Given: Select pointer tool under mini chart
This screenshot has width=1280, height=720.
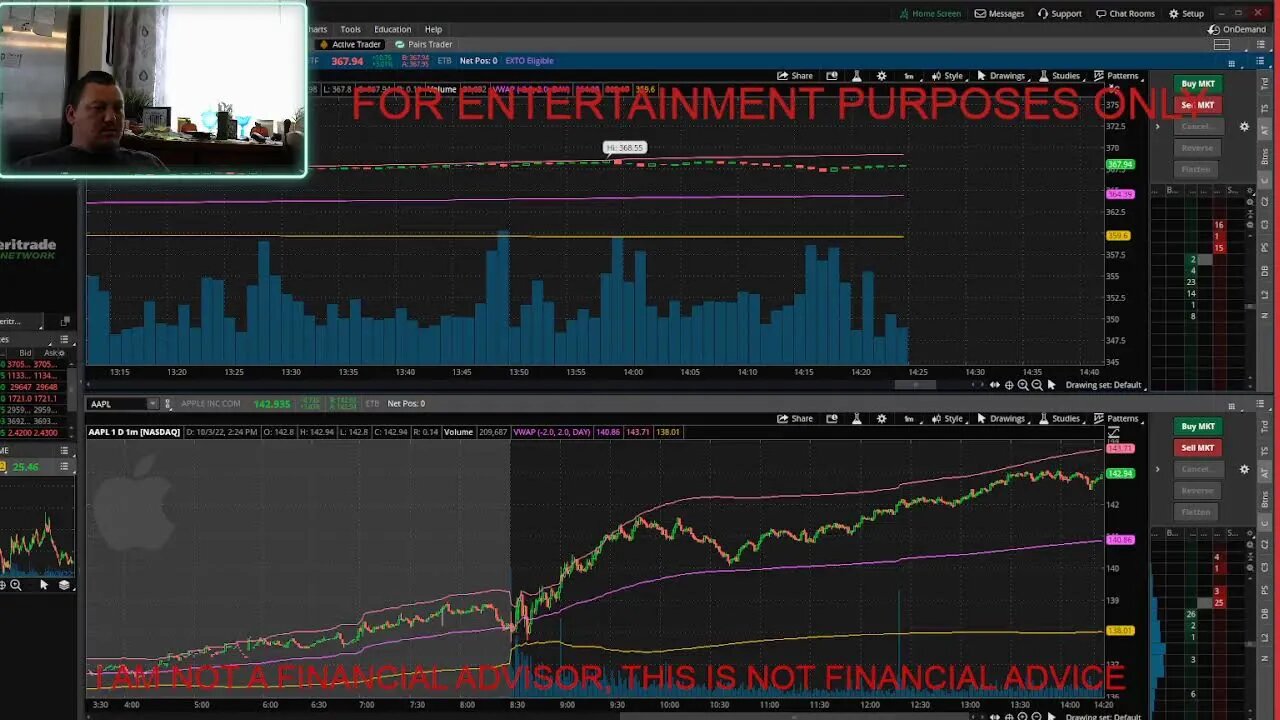Looking at the screenshot, I should click(x=43, y=586).
